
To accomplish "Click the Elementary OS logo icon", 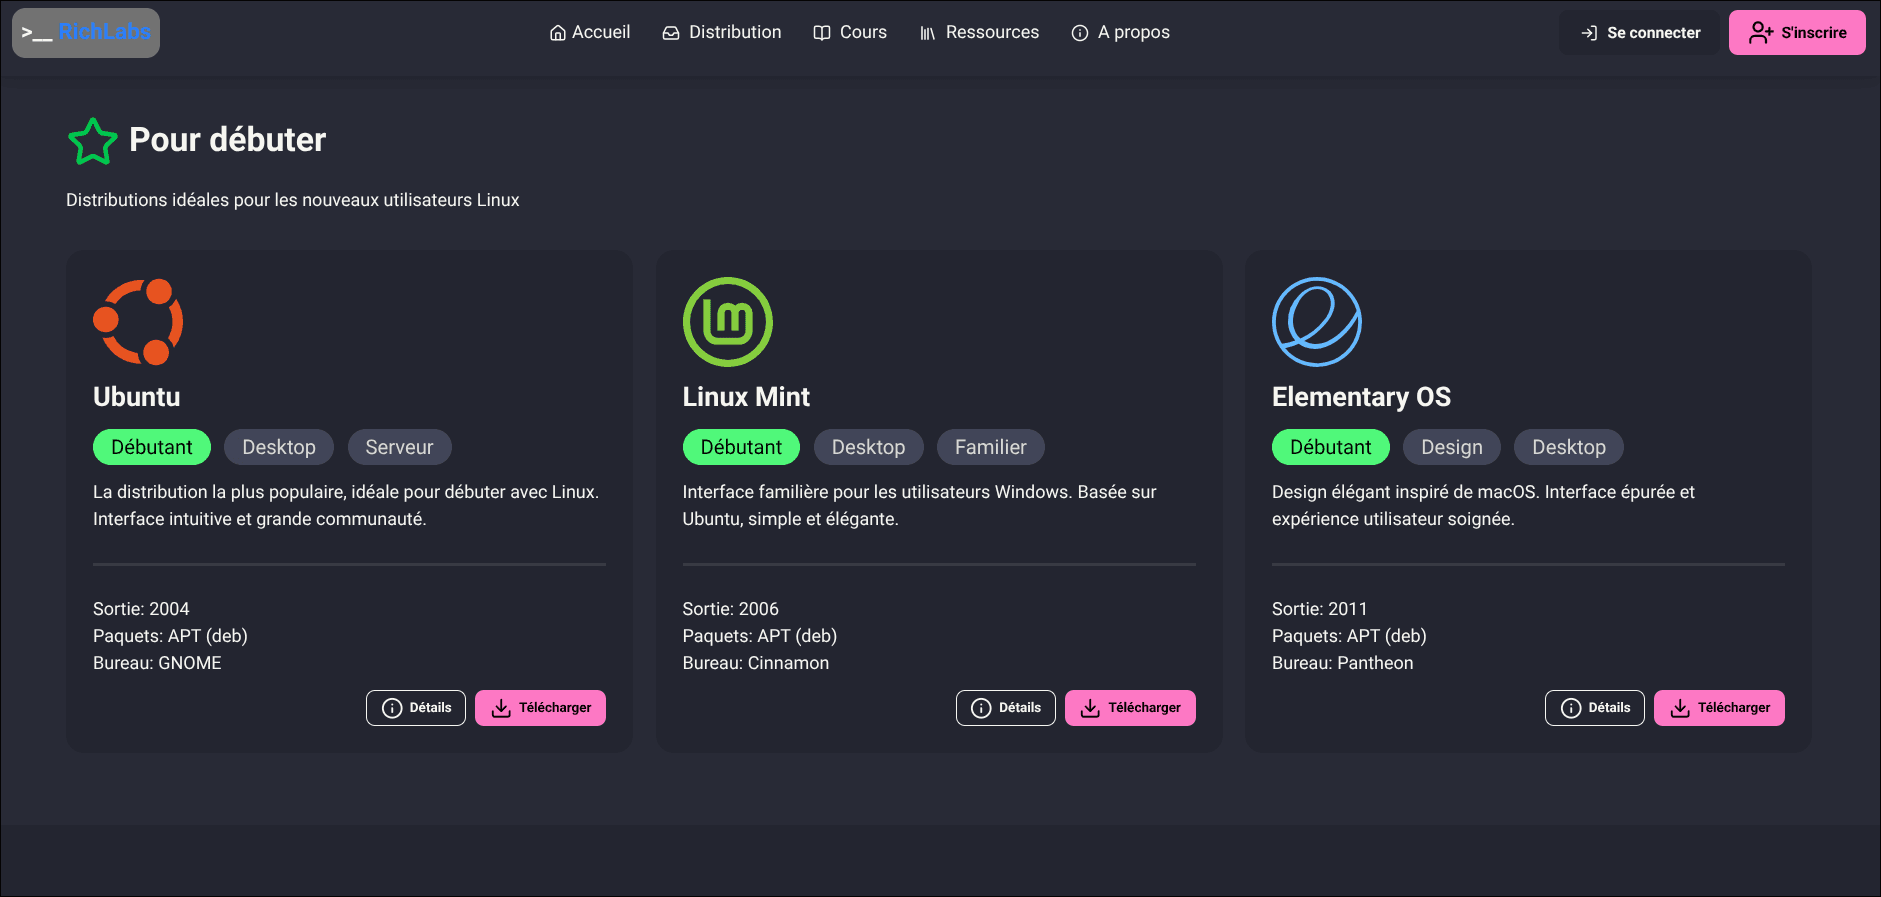I will [x=1317, y=322].
